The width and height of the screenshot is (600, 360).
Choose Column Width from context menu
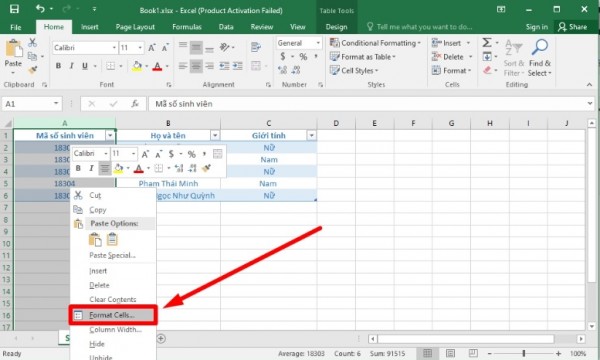pos(113,330)
